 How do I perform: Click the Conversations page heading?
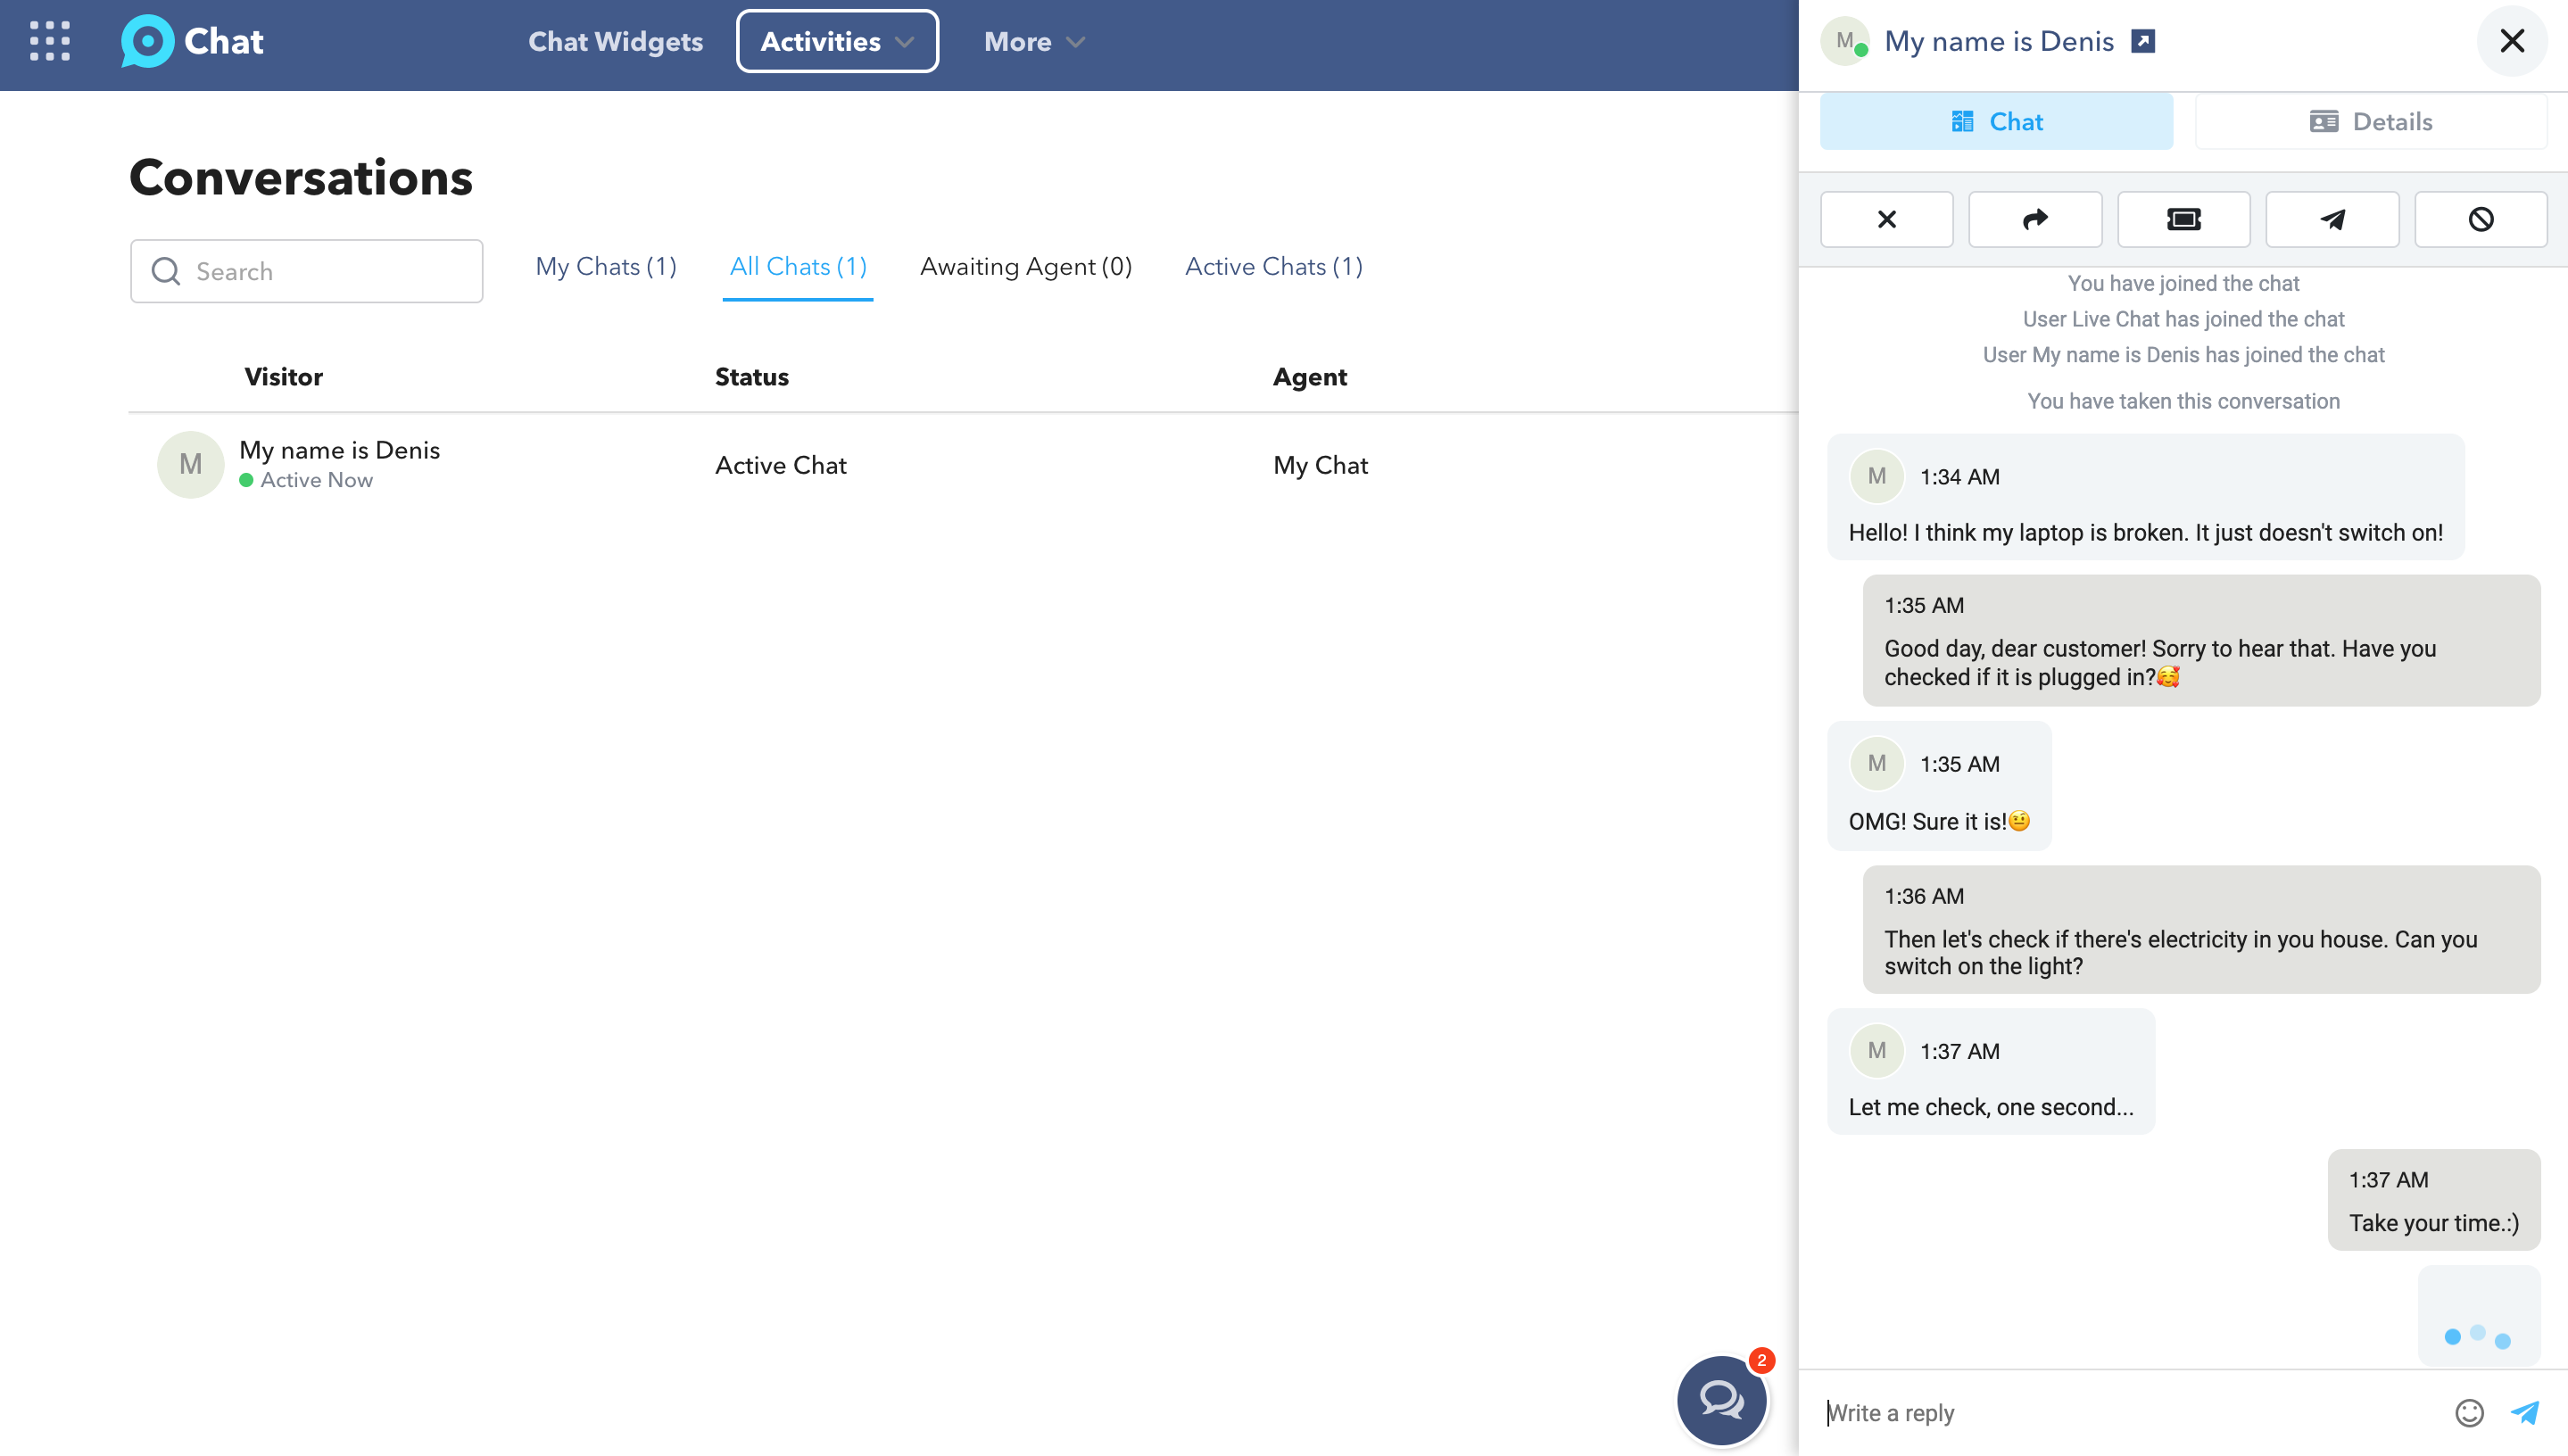[301, 177]
